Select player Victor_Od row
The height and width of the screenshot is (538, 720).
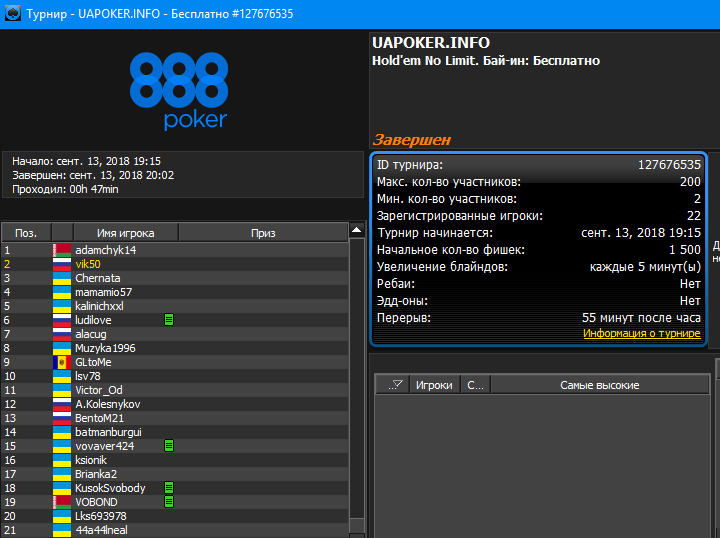pos(174,390)
